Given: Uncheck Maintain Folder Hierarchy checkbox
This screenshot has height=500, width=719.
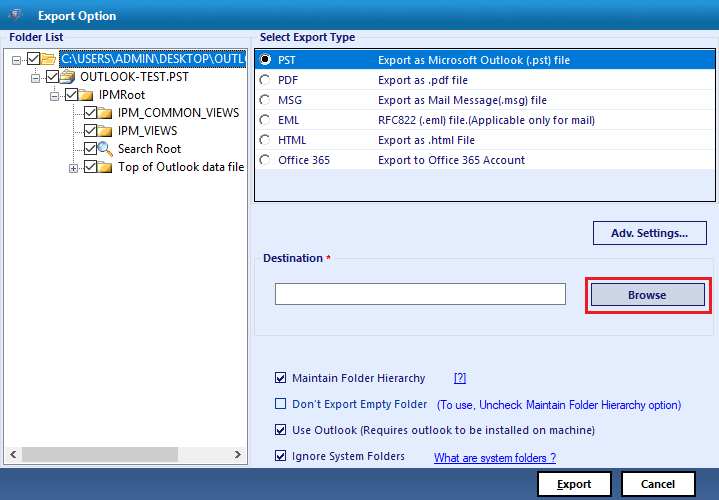Looking at the screenshot, I should pos(280,378).
